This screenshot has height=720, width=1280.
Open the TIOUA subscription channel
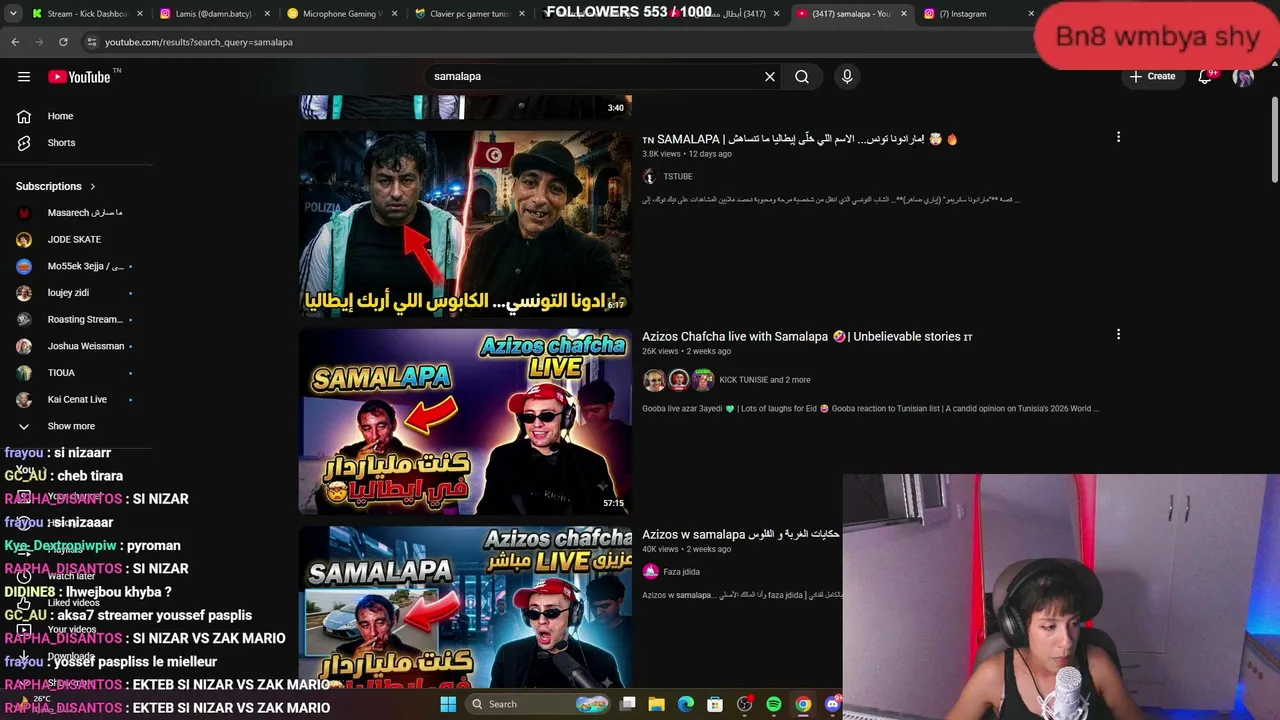(x=76, y=373)
